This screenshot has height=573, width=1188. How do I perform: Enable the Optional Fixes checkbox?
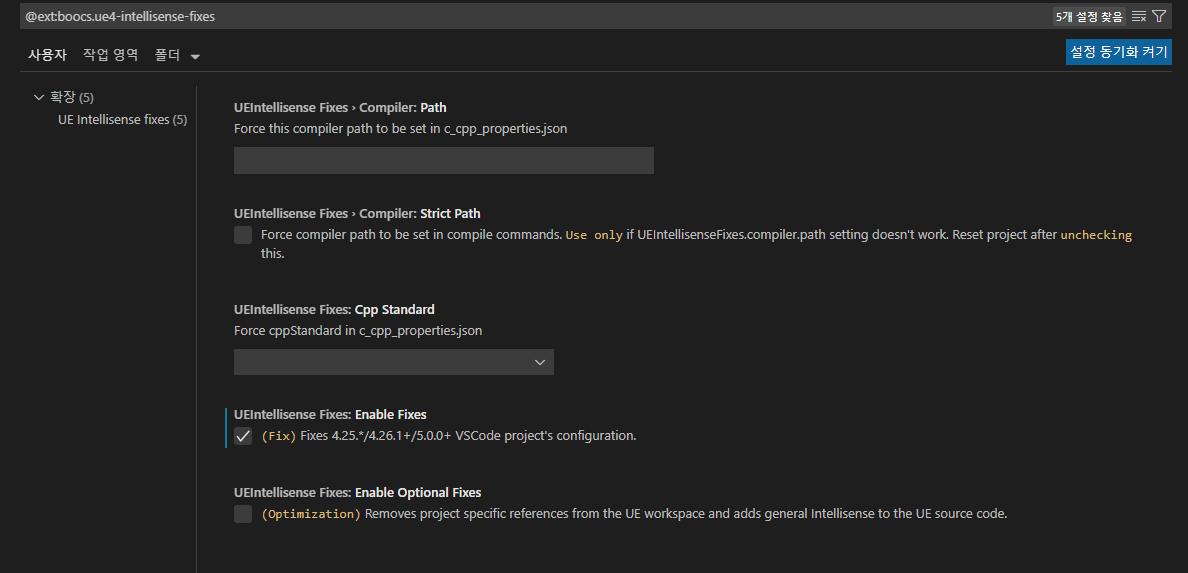[x=243, y=514]
